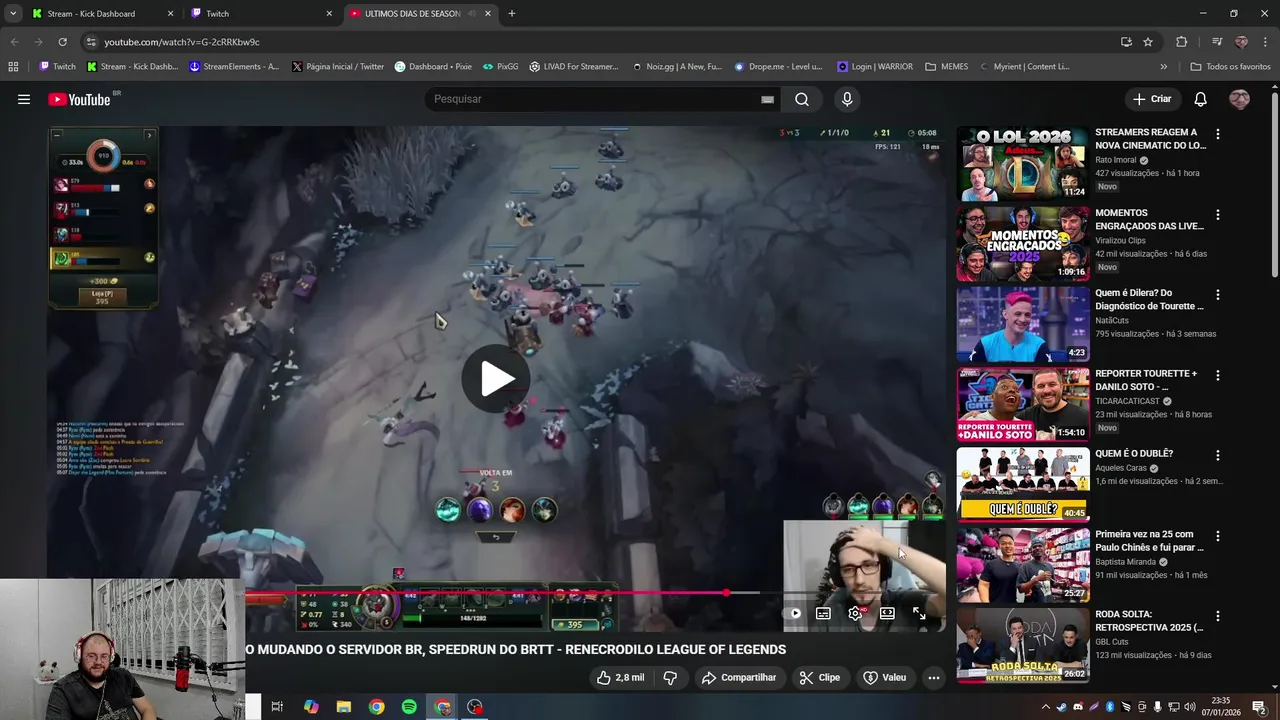The image size is (1280, 720).
Task: Open Task View on the taskbar
Action: [277, 707]
